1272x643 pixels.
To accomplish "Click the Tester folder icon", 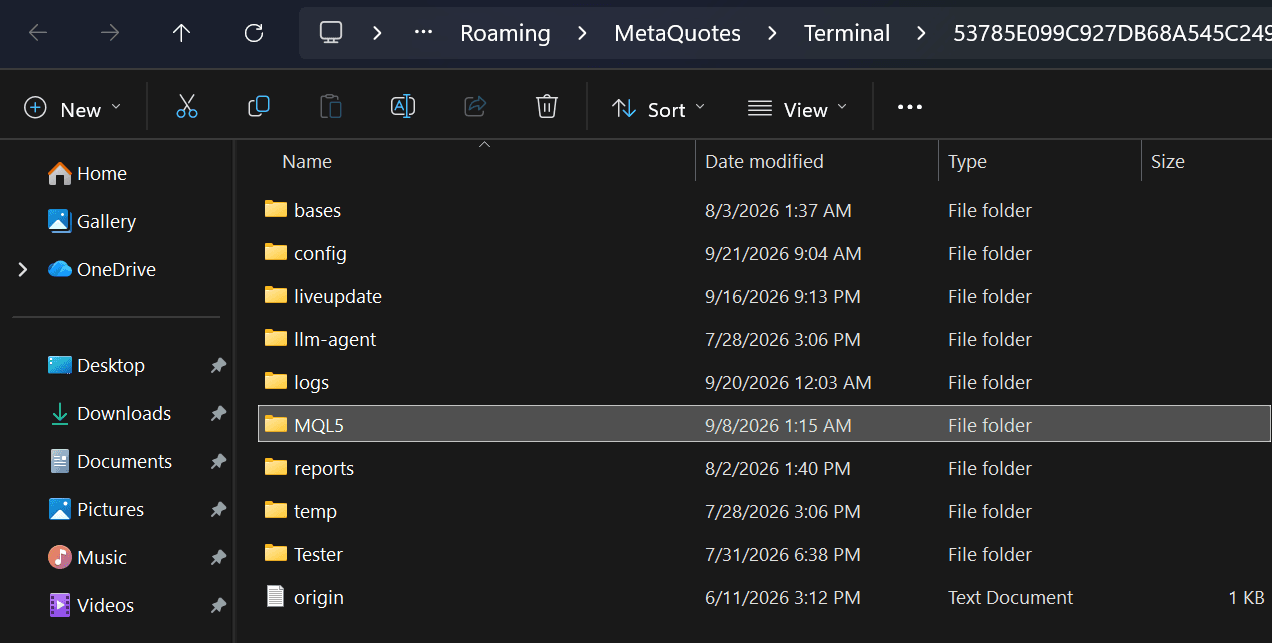I will [x=276, y=553].
